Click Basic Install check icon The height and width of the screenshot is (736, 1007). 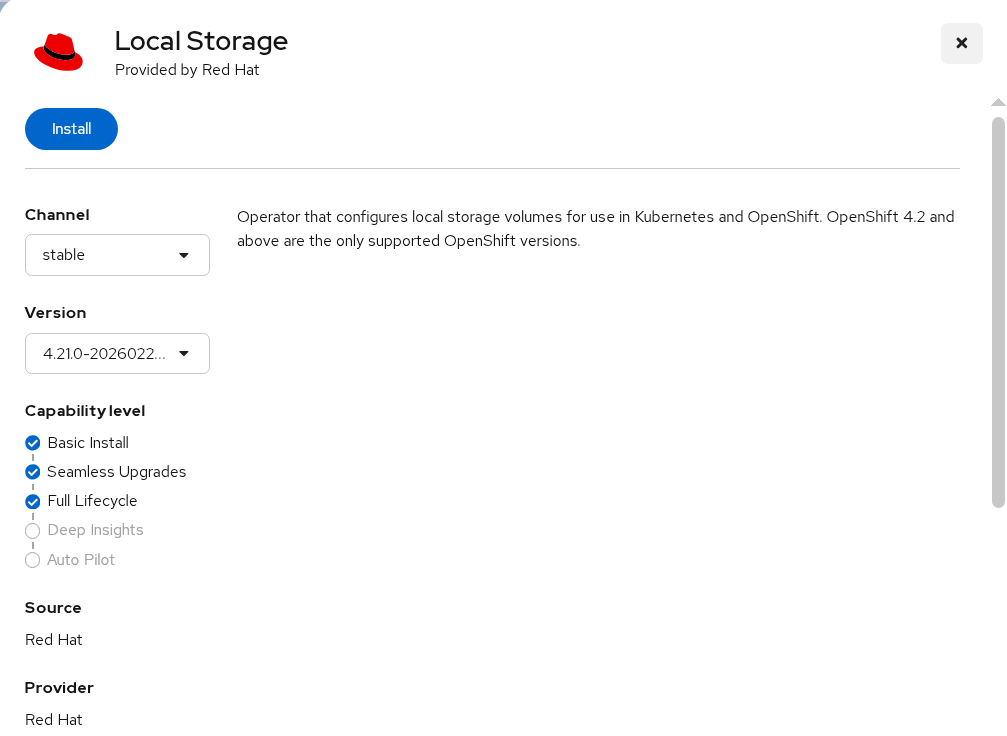point(33,443)
